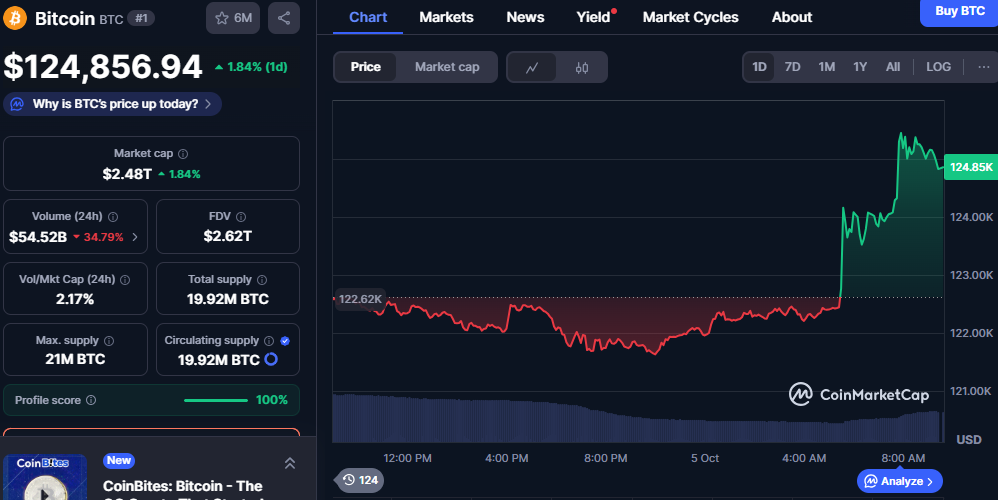Toggle chart to Market cap view
The width and height of the screenshot is (998, 500).
tap(447, 67)
